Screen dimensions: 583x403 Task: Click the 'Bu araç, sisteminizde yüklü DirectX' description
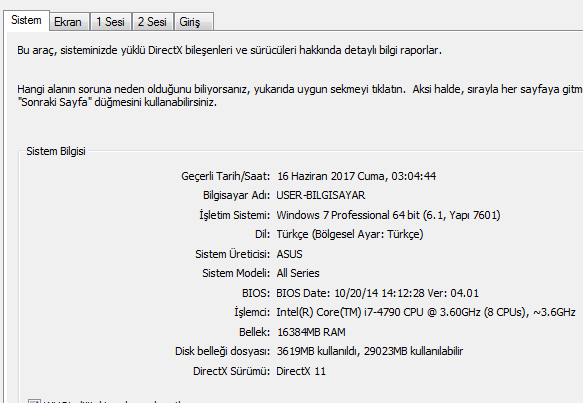pos(229,50)
